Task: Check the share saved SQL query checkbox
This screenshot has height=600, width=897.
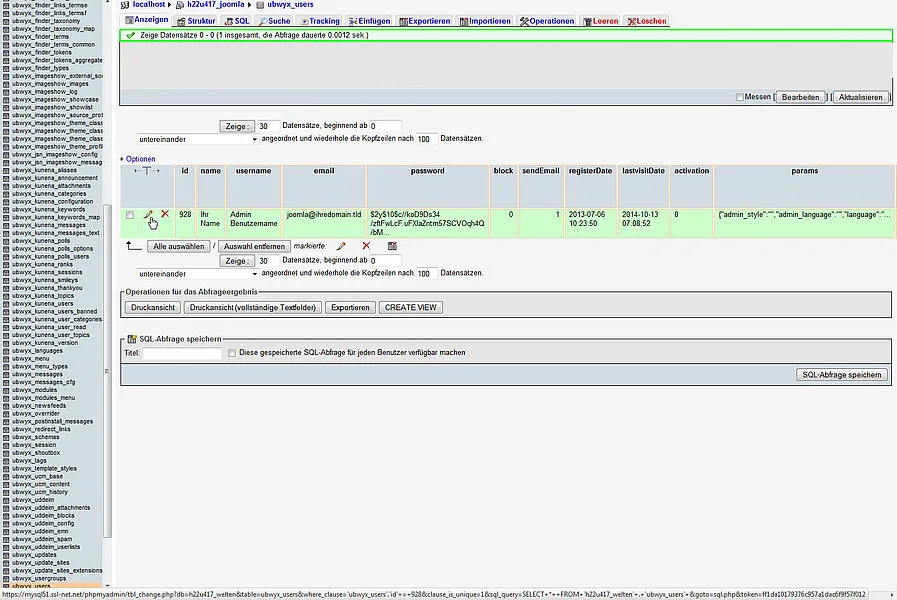Action: click(x=232, y=353)
